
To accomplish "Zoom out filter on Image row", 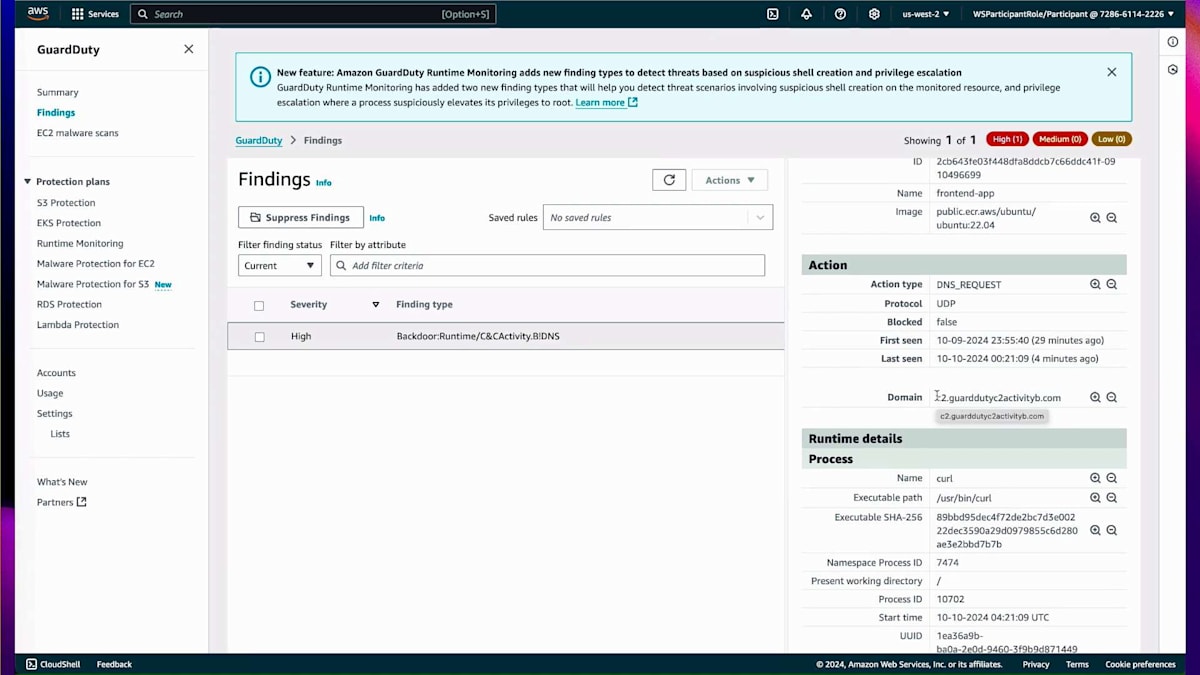I will pos(1111,218).
